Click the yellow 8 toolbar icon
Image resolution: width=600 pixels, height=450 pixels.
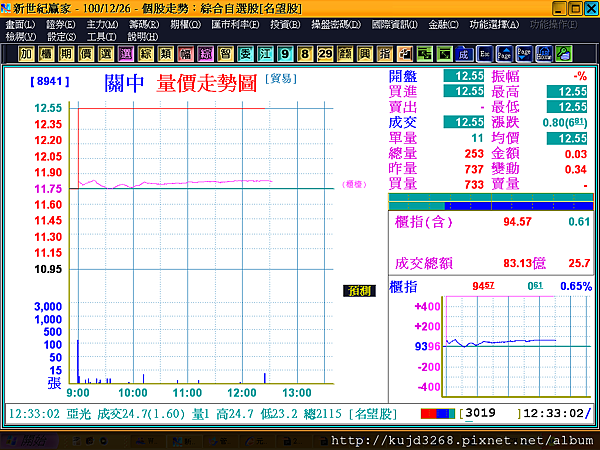(x=305, y=54)
